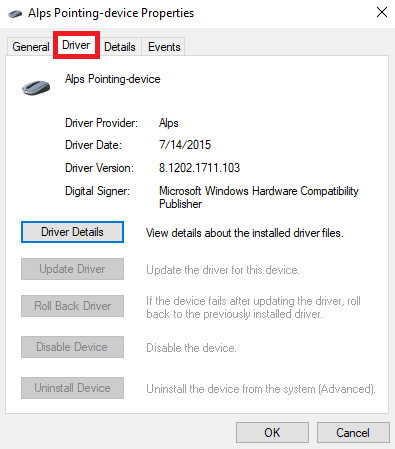Image resolution: width=395 pixels, height=449 pixels.
Task: Click the Driver Version label
Action: 99,168
